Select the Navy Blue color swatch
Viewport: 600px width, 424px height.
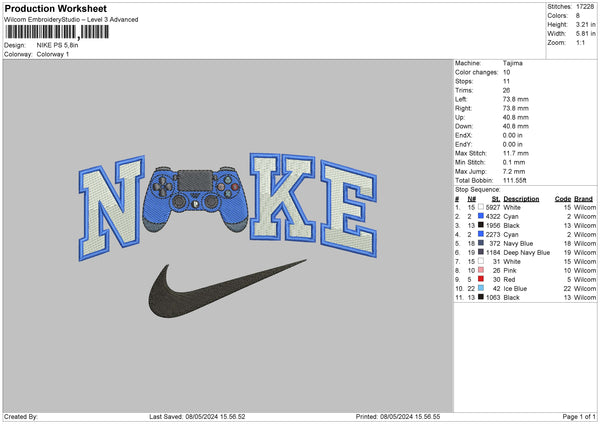(481, 243)
